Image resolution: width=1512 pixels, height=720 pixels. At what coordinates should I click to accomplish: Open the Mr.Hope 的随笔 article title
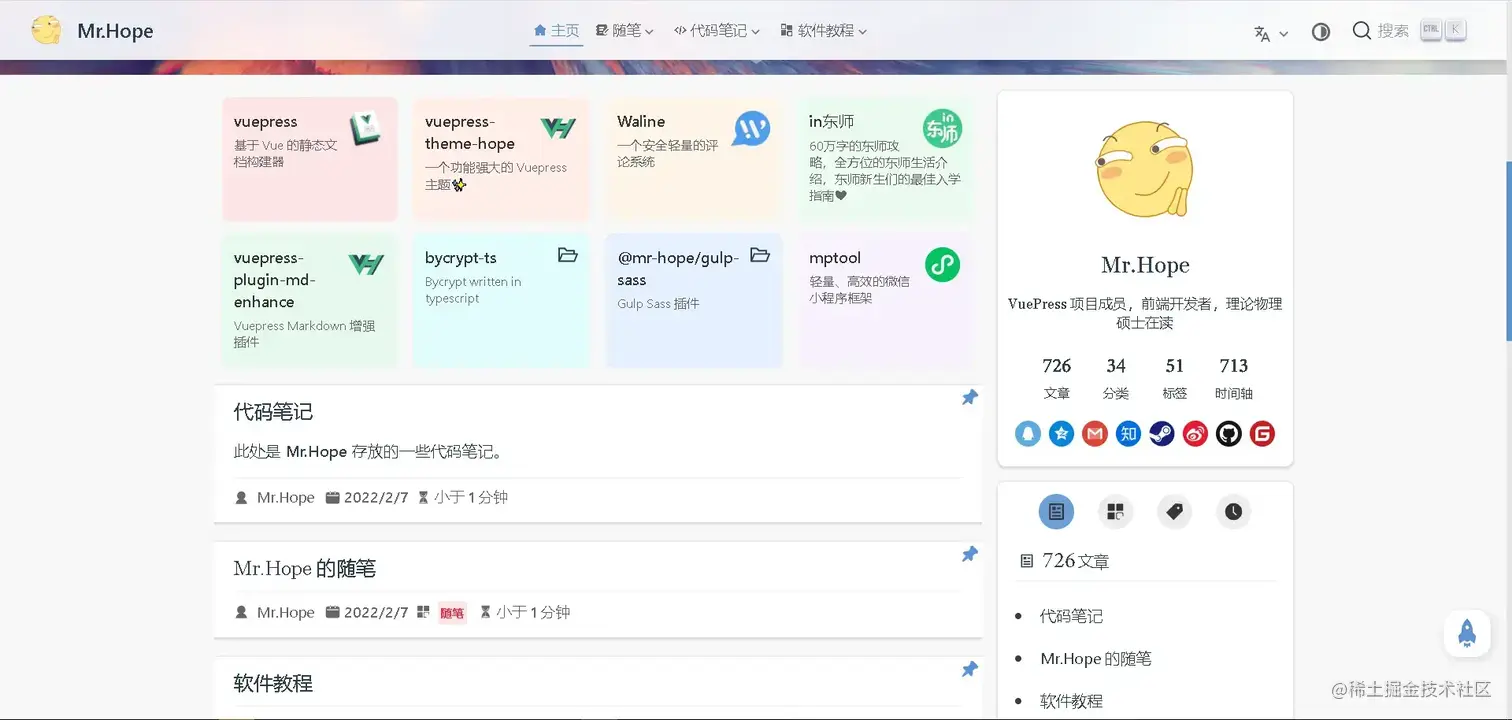coord(305,569)
